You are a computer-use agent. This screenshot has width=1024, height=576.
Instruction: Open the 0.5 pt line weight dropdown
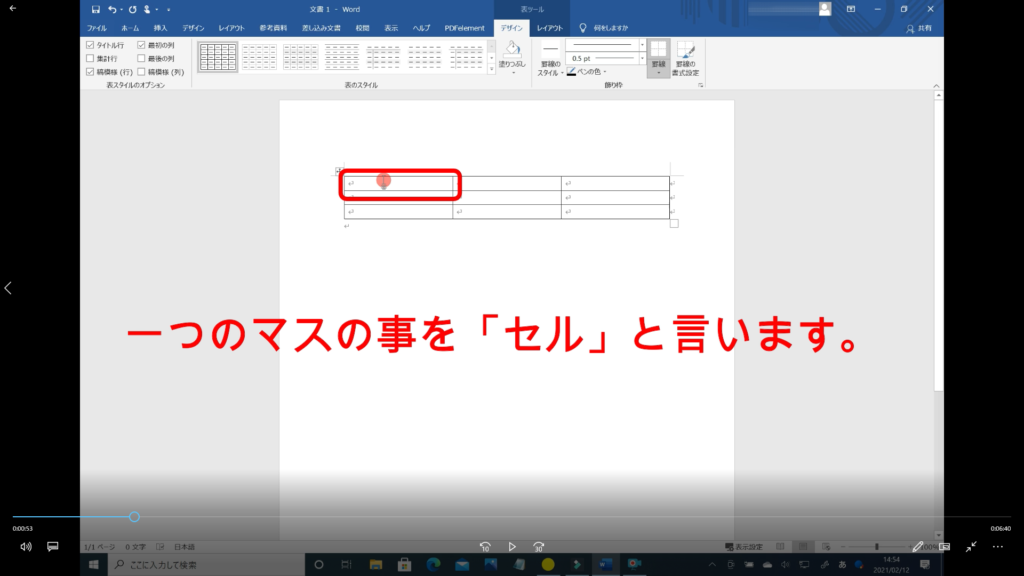click(x=640, y=58)
